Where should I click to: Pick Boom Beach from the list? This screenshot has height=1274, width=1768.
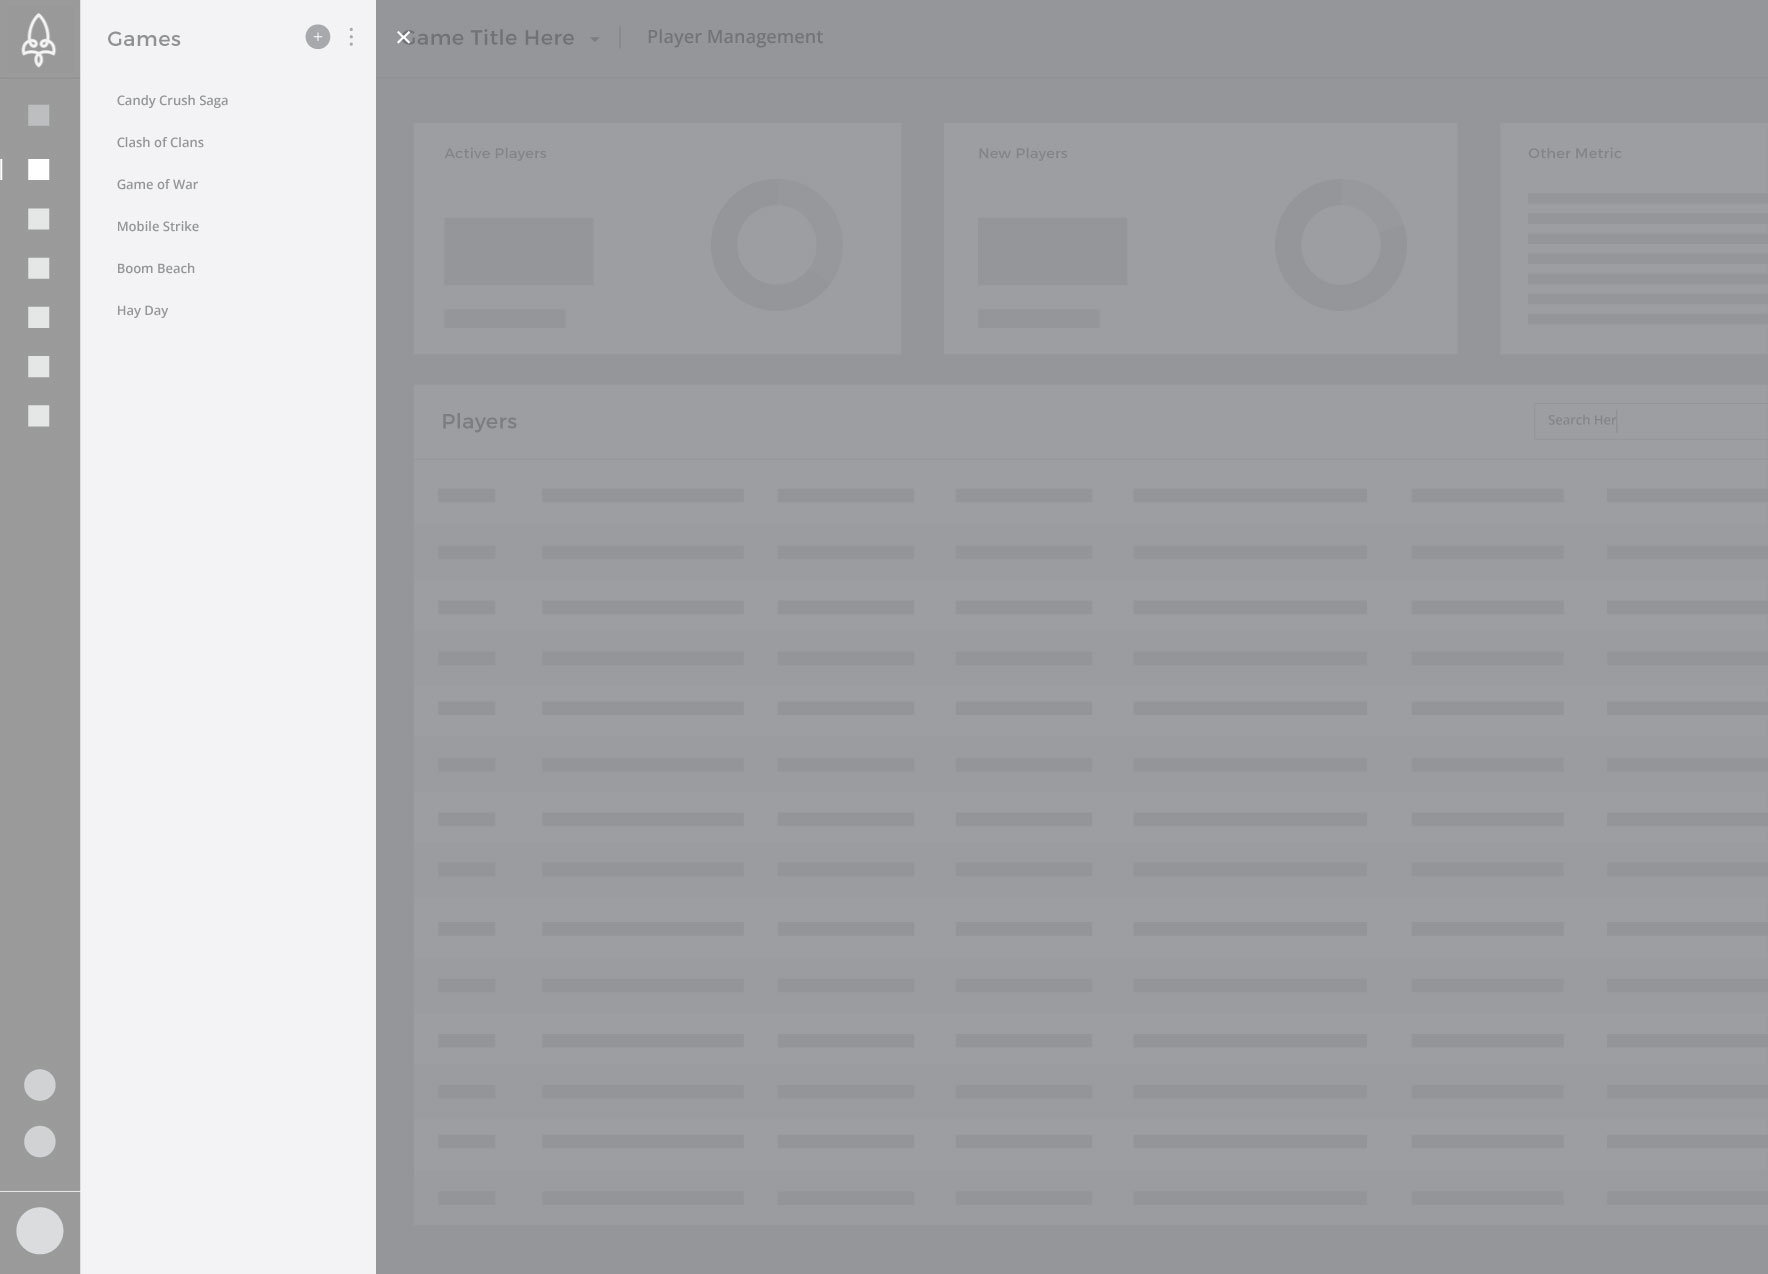coord(156,268)
